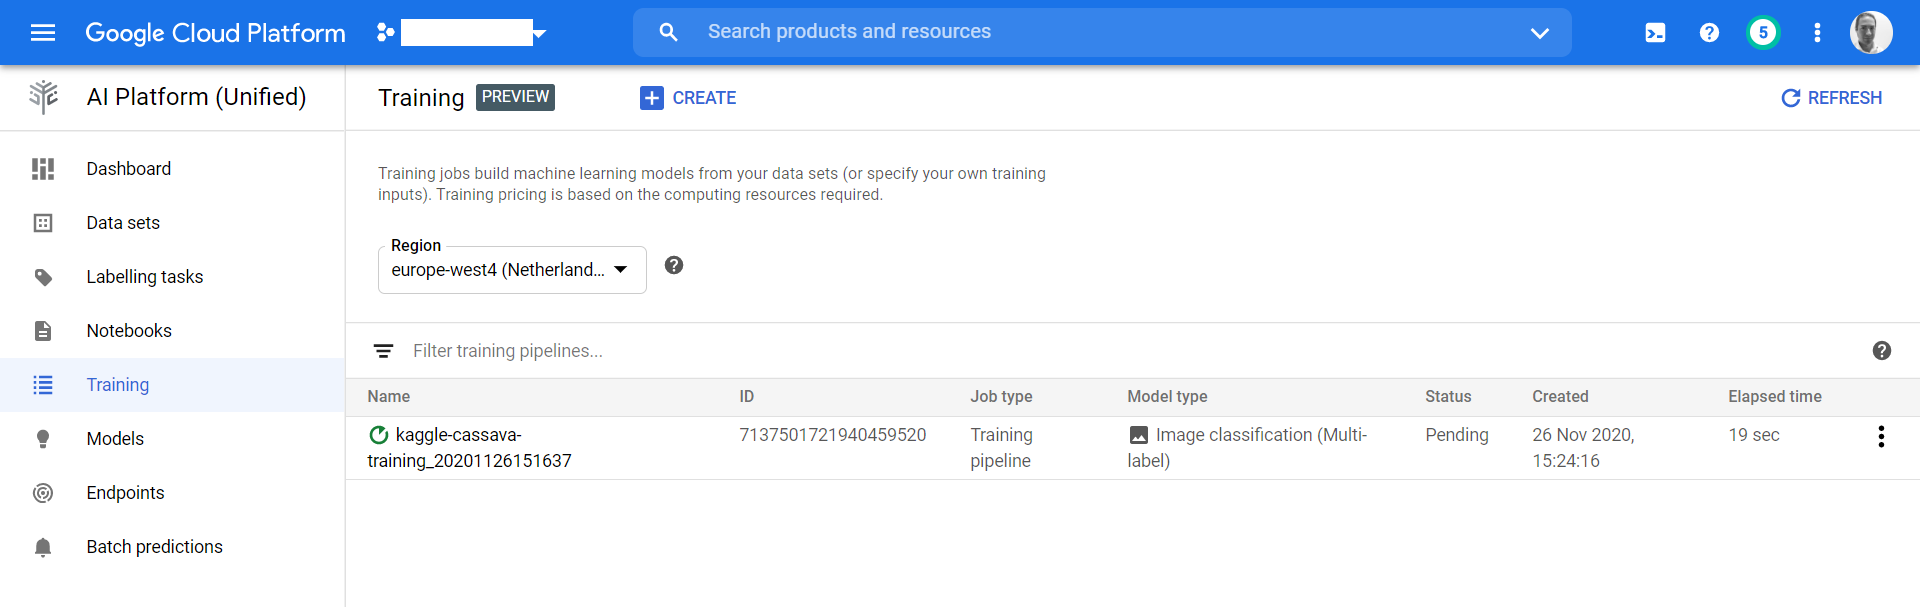Image resolution: width=1920 pixels, height=607 pixels.
Task: Open the main hamburger navigation menu
Action: (x=43, y=33)
